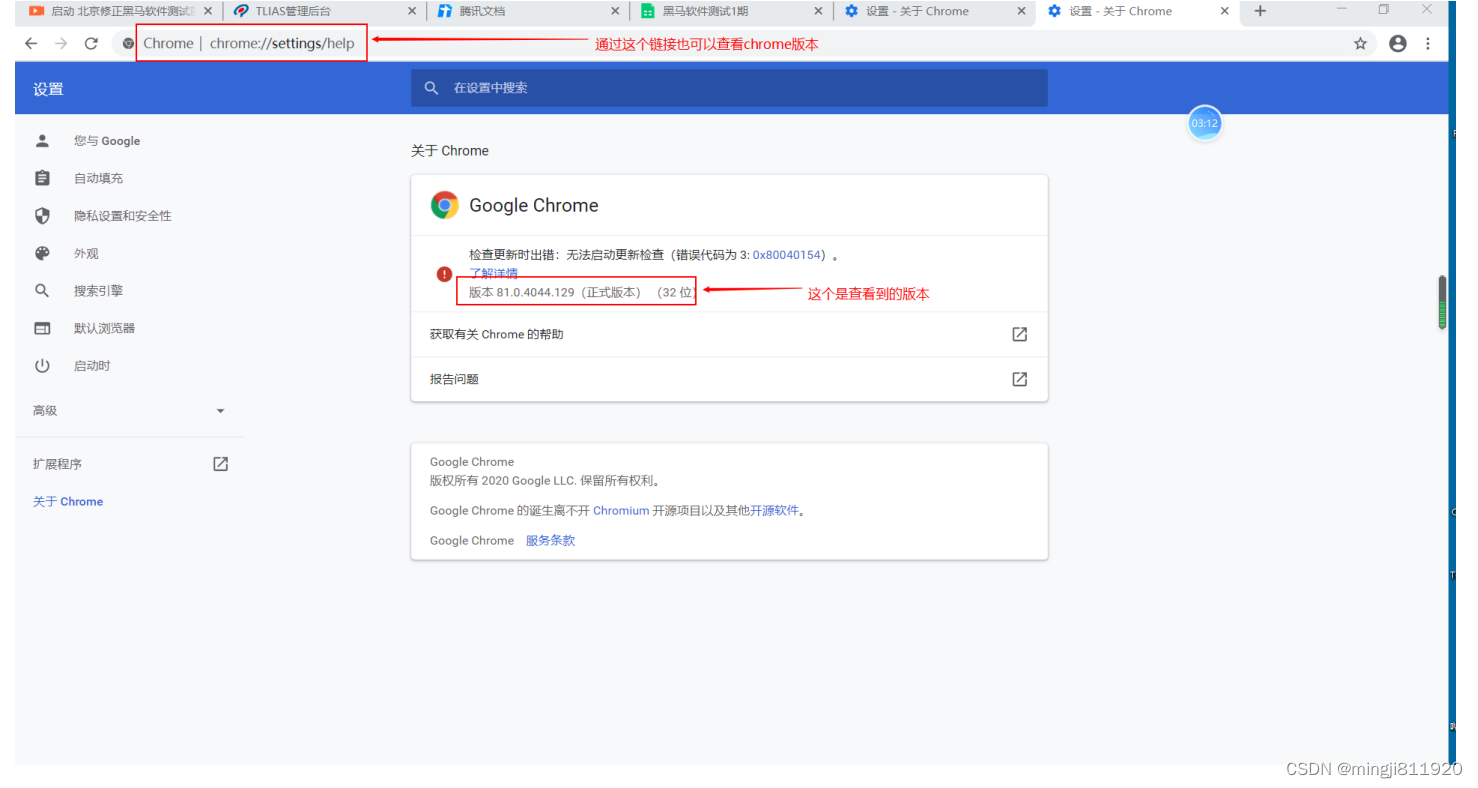Image resolution: width=1478 pixels, height=788 pixels.
Task: Reload the current page
Action: 91,43
